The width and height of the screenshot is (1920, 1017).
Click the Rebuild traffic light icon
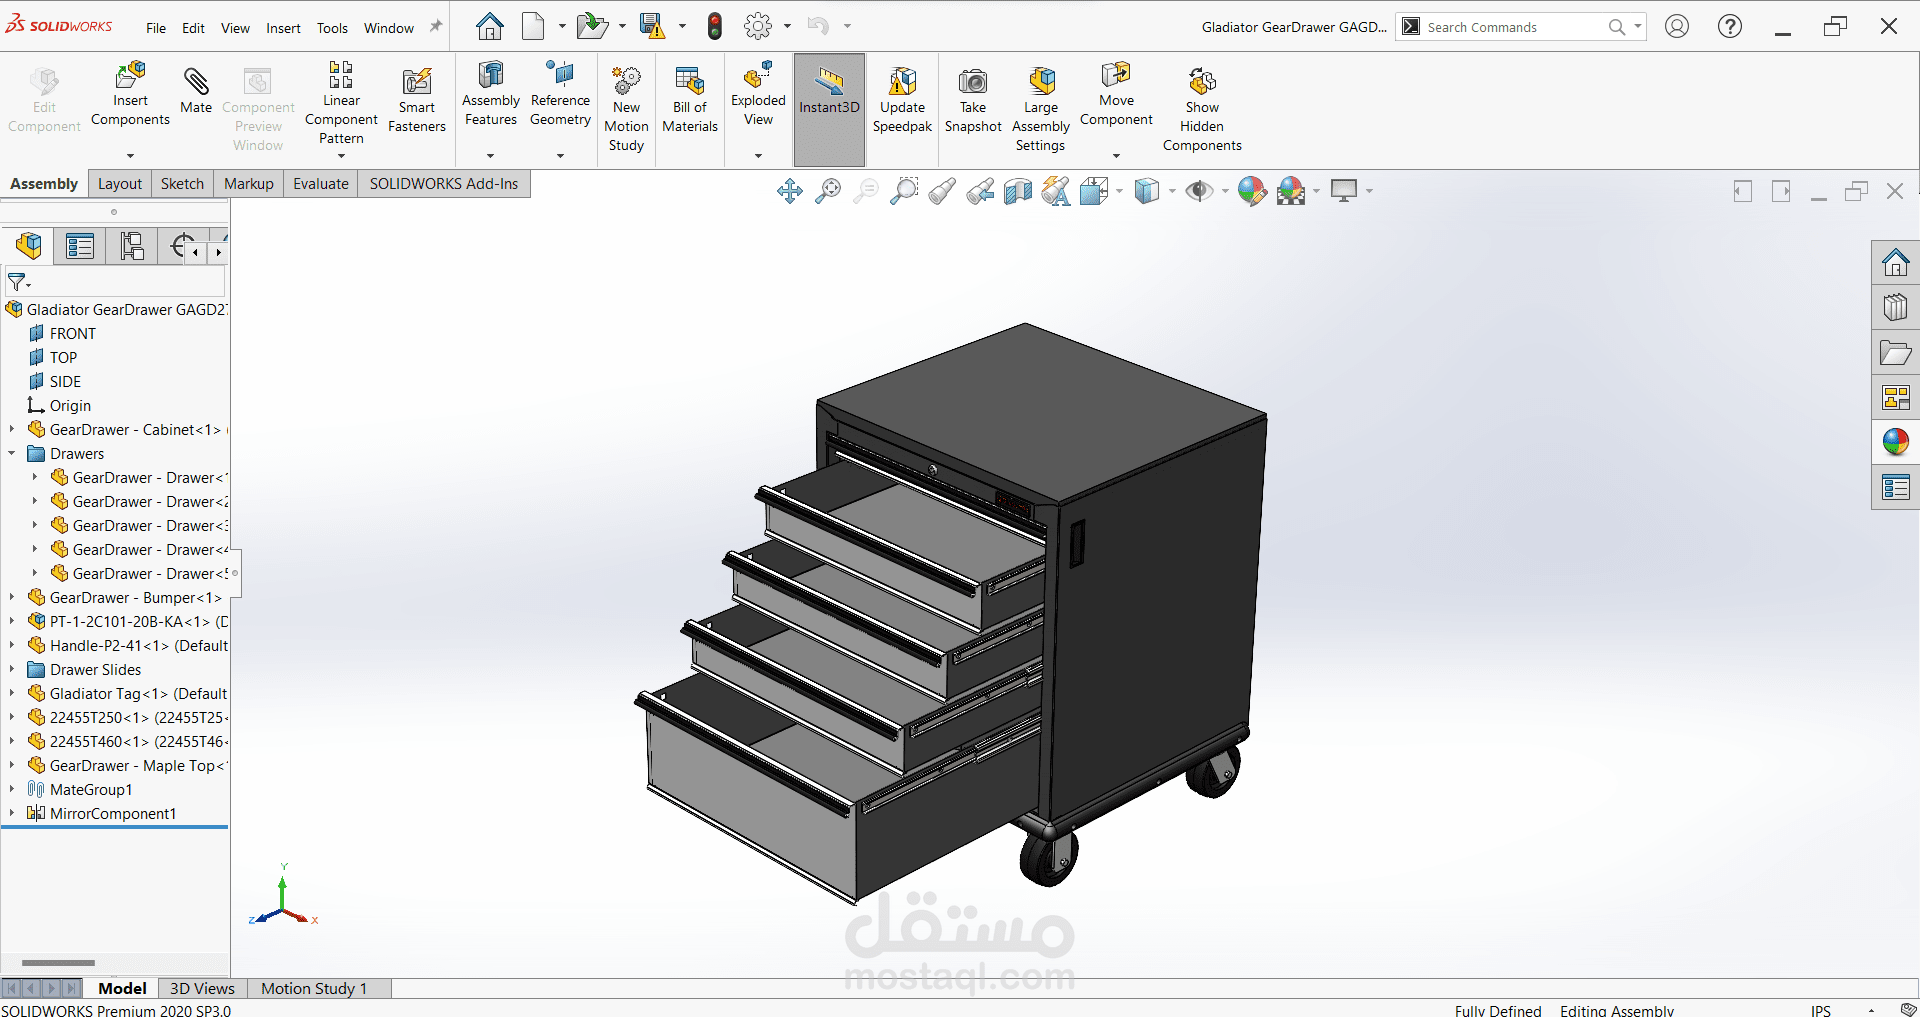(714, 26)
